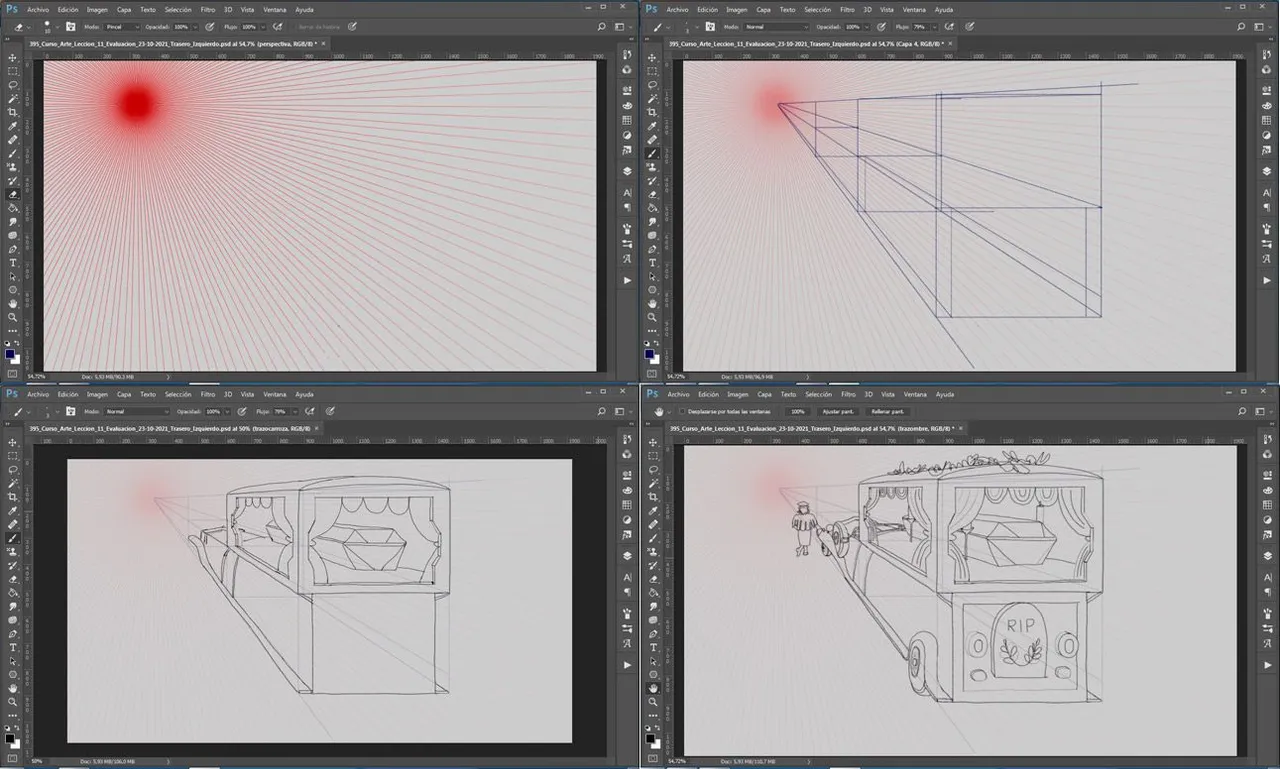This screenshot has width=1280, height=769.
Task: Select the Zoom tool in trazocarroza window
Action: (13, 702)
